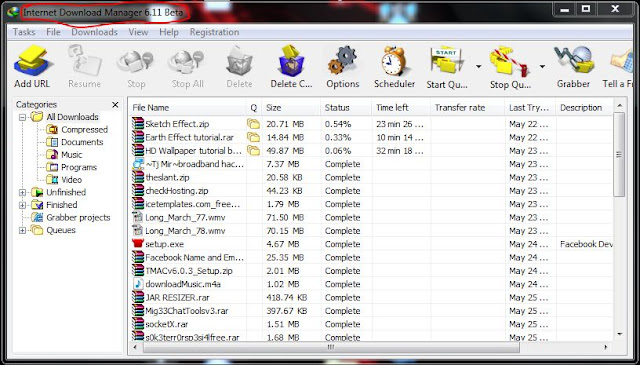Collapse the All Downloads tree node

pos(22,117)
